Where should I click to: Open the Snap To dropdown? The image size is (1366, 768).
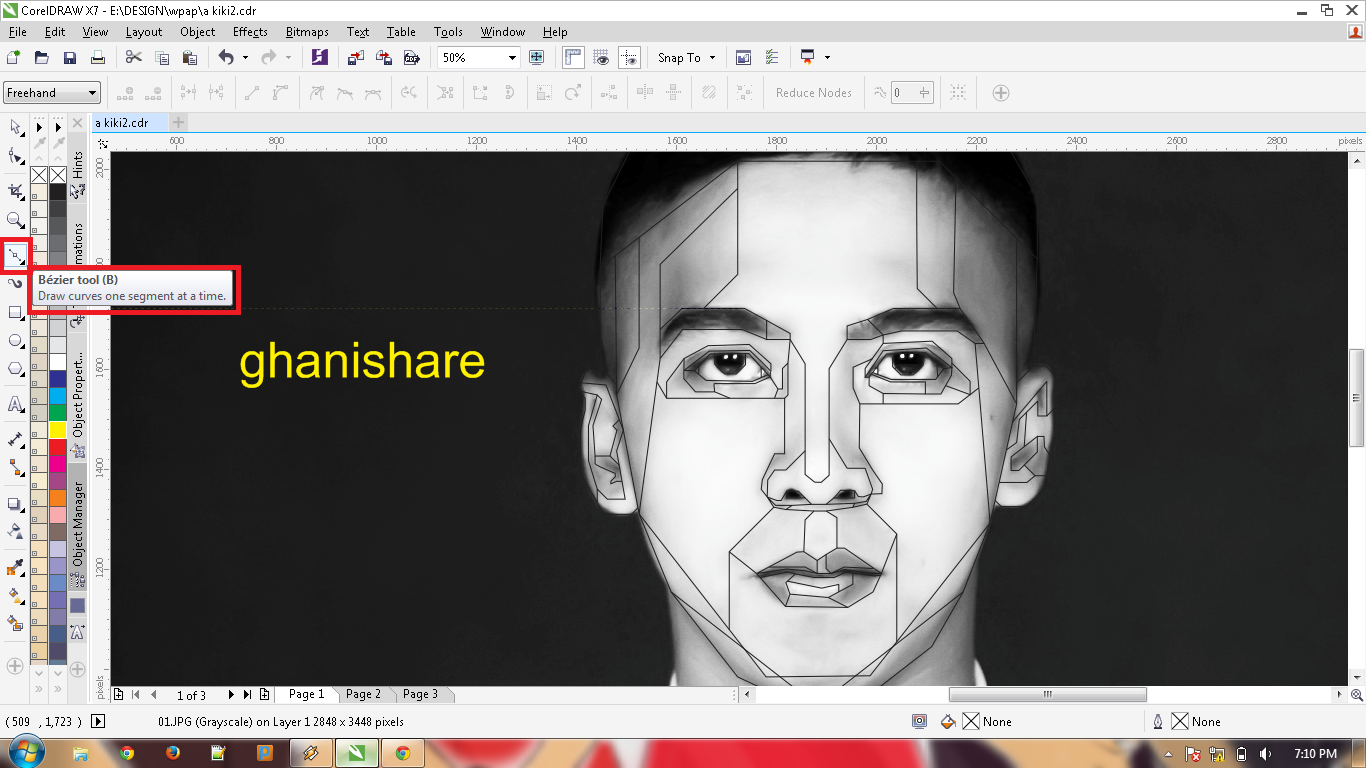click(687, 58)
